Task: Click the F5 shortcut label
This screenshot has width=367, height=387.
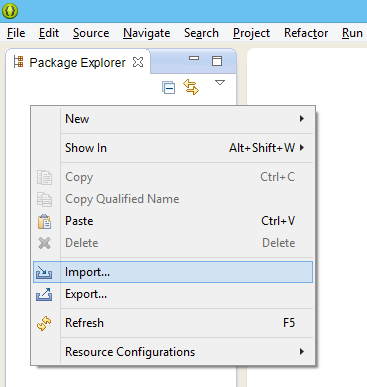Action: tap(289, 323)
